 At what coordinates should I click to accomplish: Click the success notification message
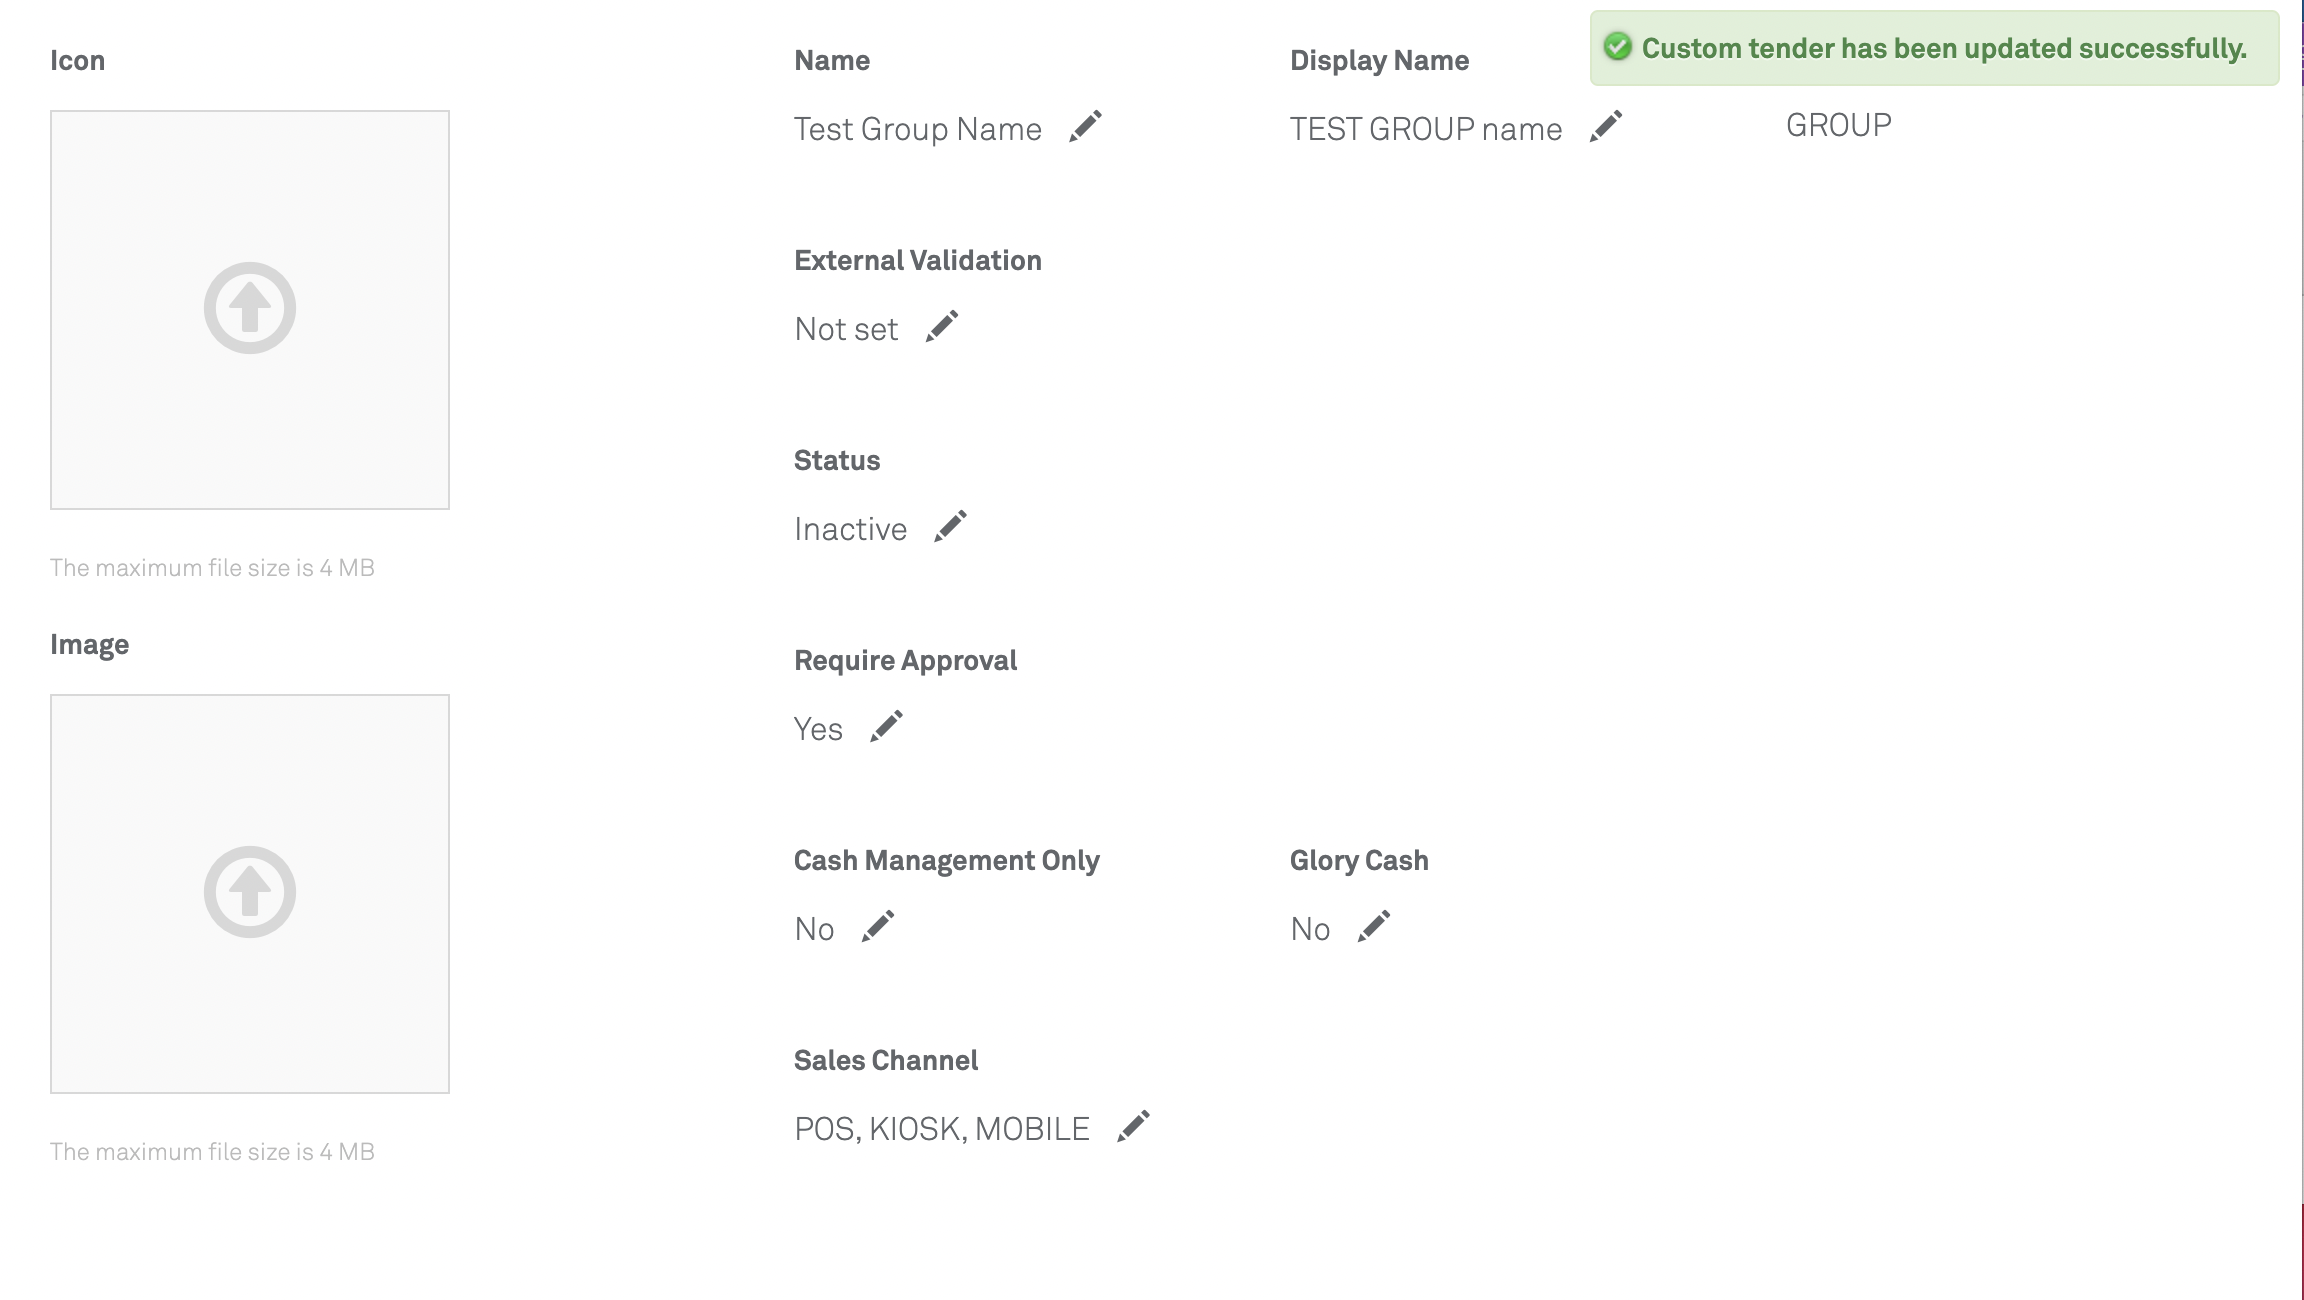point(1944,49)
